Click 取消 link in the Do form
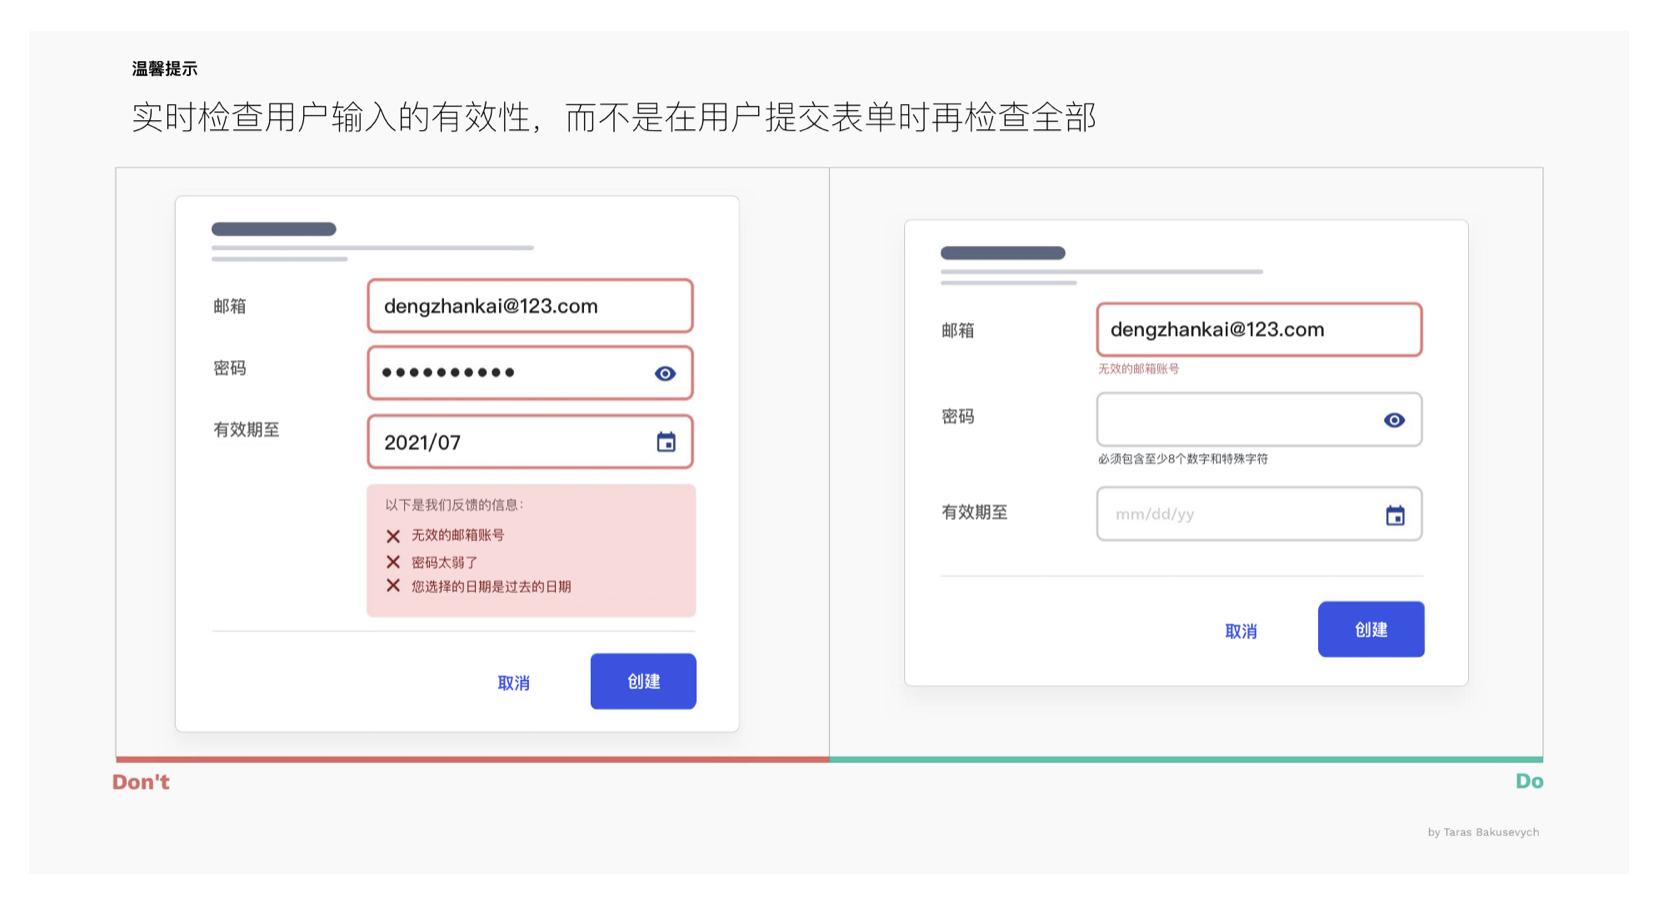 (x=1241, y=631)
